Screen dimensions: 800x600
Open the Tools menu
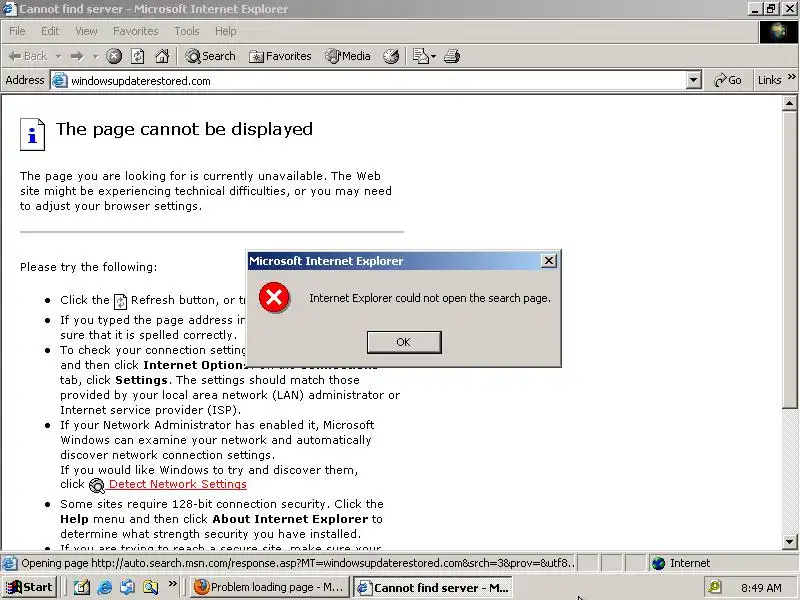pyautogui.click(x=187, y=31)
